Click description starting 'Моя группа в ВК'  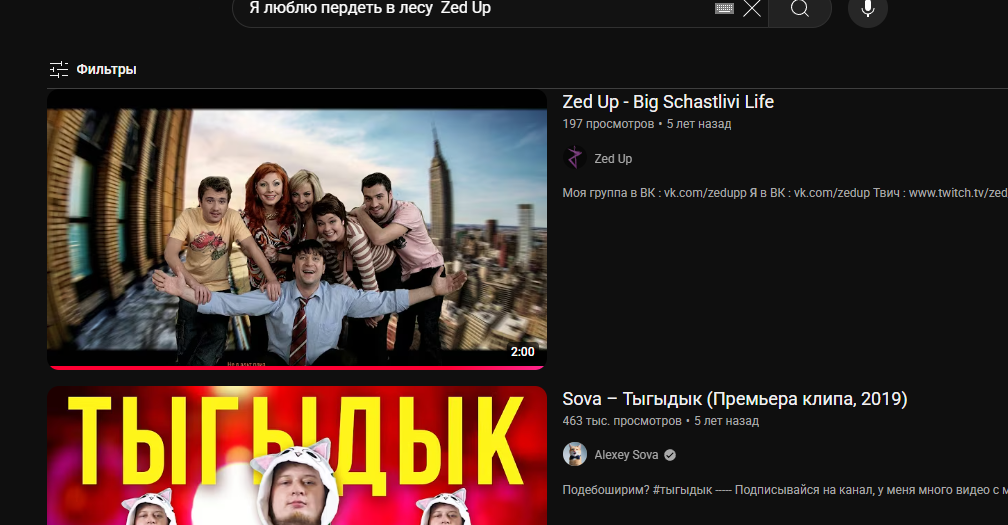tap(785, 193)
